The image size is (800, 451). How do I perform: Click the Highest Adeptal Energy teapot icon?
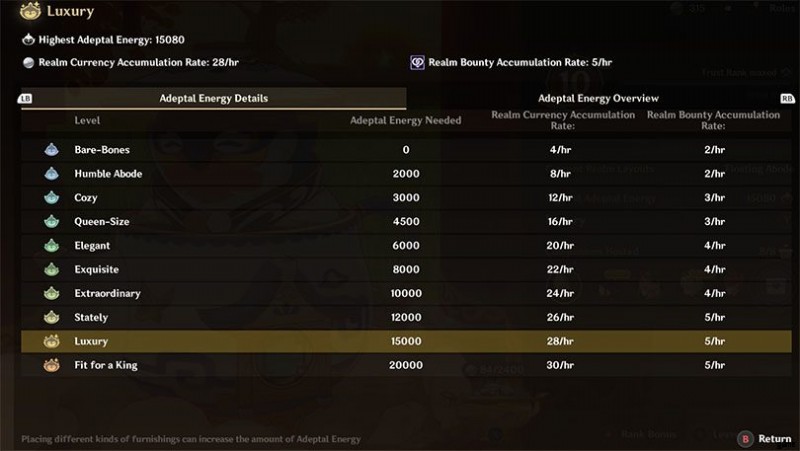(x=29, y=39)
